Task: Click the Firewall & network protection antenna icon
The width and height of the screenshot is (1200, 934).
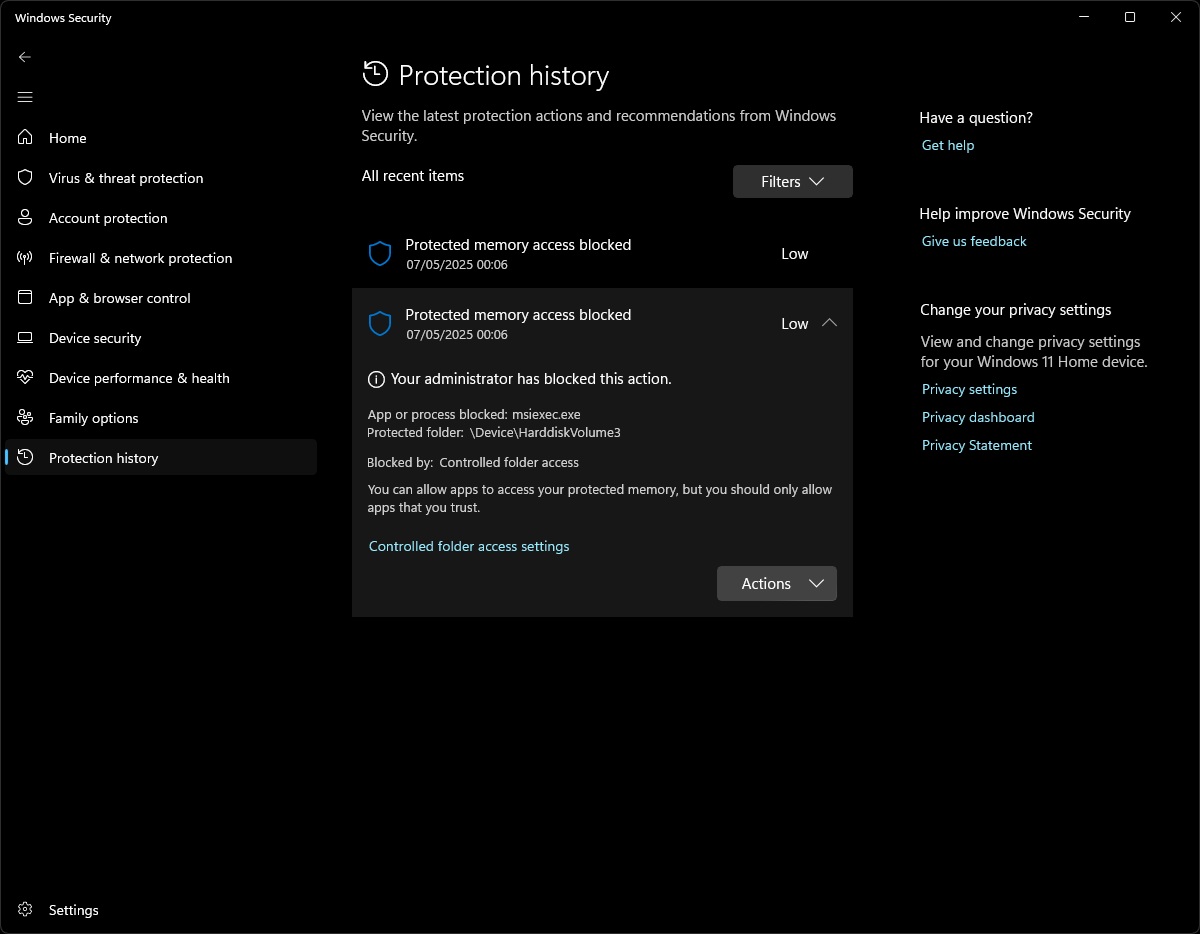Action: [26, 258]
